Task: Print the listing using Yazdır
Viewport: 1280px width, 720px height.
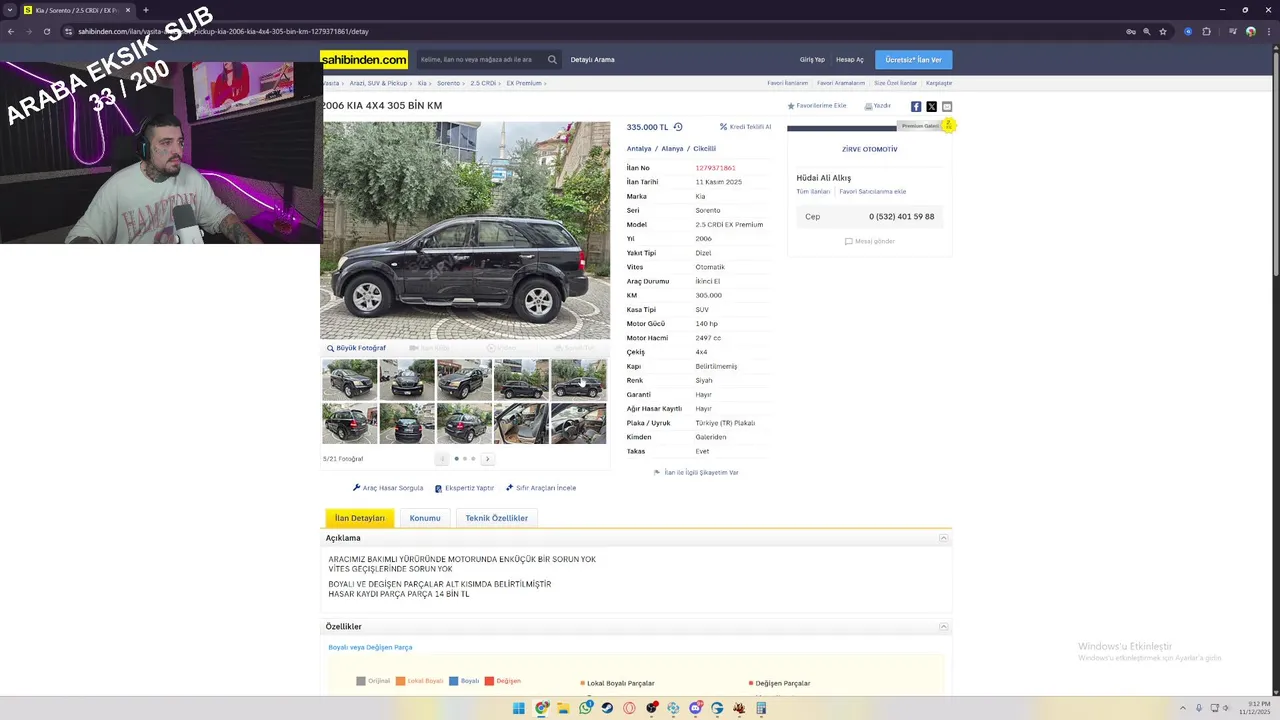Action: [x=877, y=106]
